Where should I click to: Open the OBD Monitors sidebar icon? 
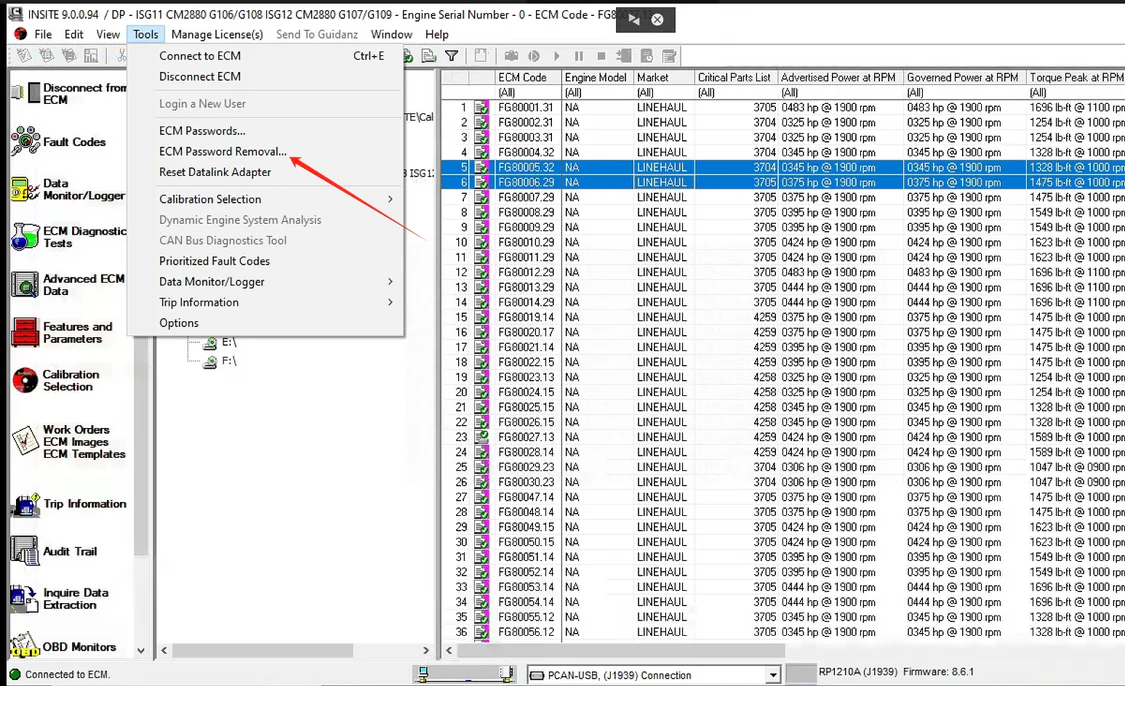click(25, 646)
